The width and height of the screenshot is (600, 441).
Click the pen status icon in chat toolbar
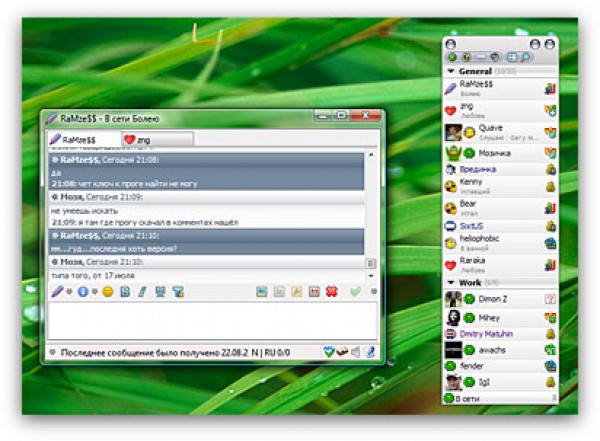(x=57, y=292)
